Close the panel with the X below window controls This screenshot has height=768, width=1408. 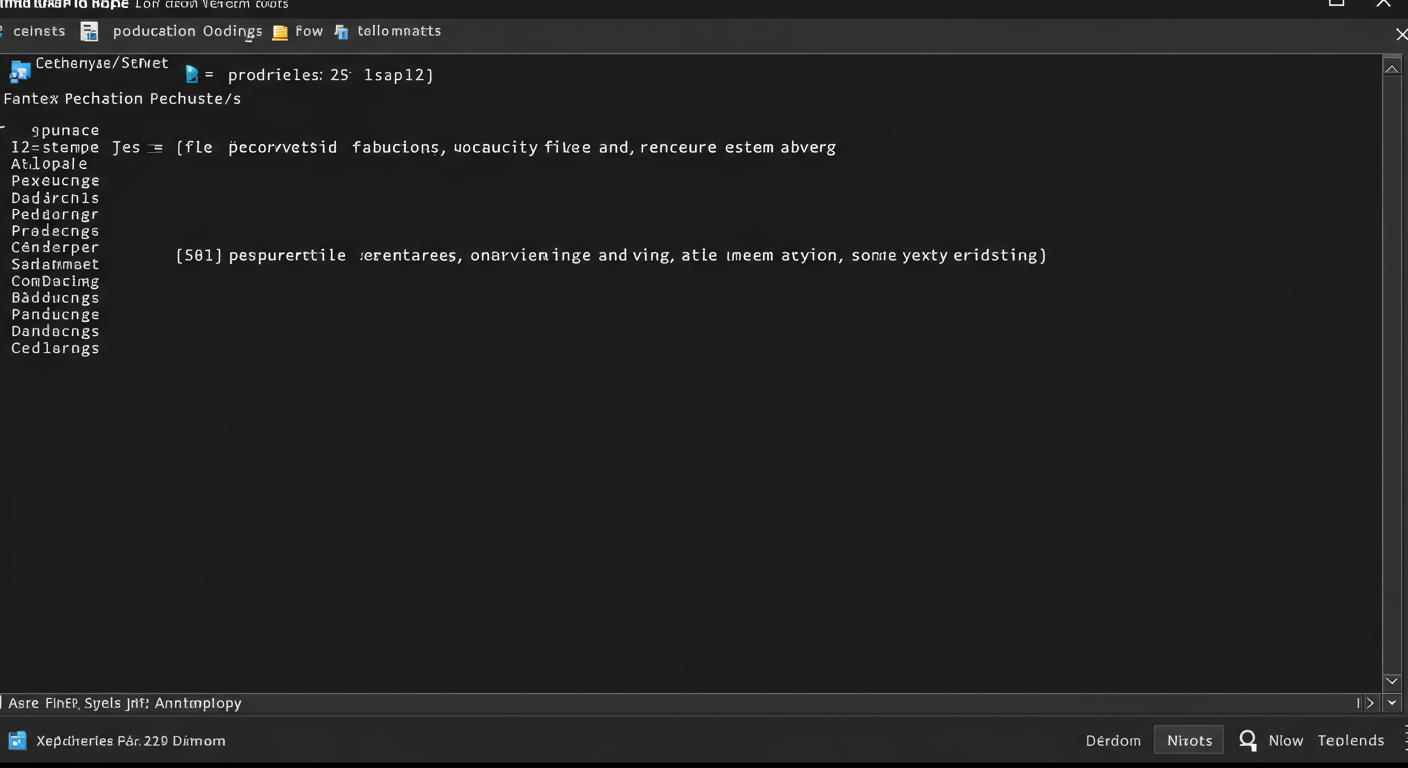click(x=1400, y=35)
